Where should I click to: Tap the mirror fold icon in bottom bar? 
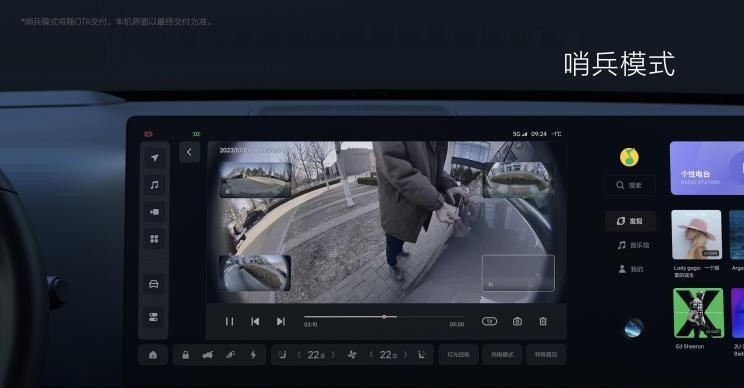(231, 355)
